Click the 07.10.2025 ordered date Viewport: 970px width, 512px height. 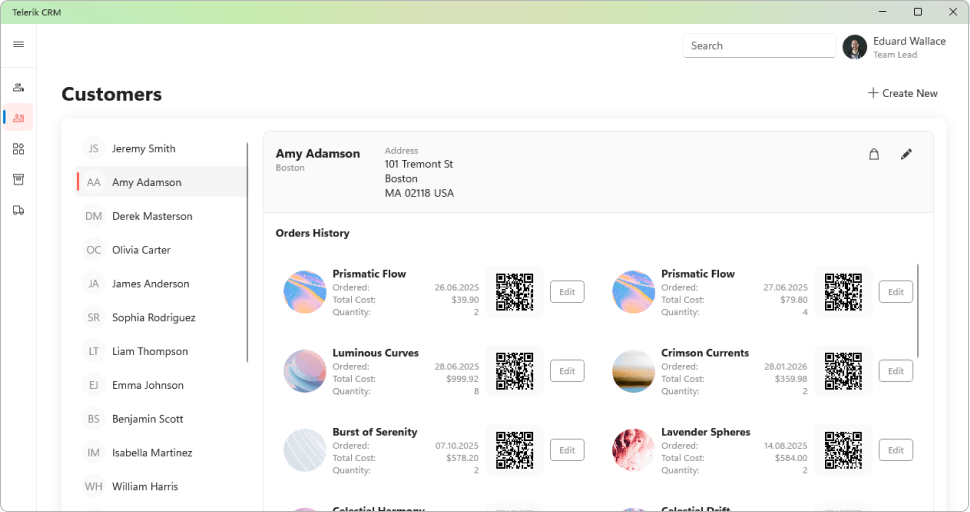457,445
